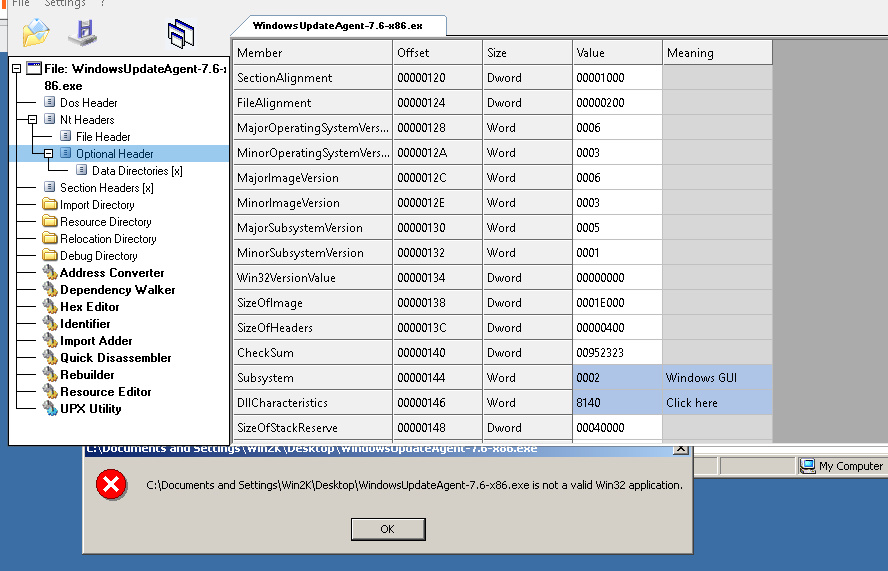This screenshot has width=888, height=571.
Task: Select the Win32VersionValue member cell
Action: [x=313, y=278]
